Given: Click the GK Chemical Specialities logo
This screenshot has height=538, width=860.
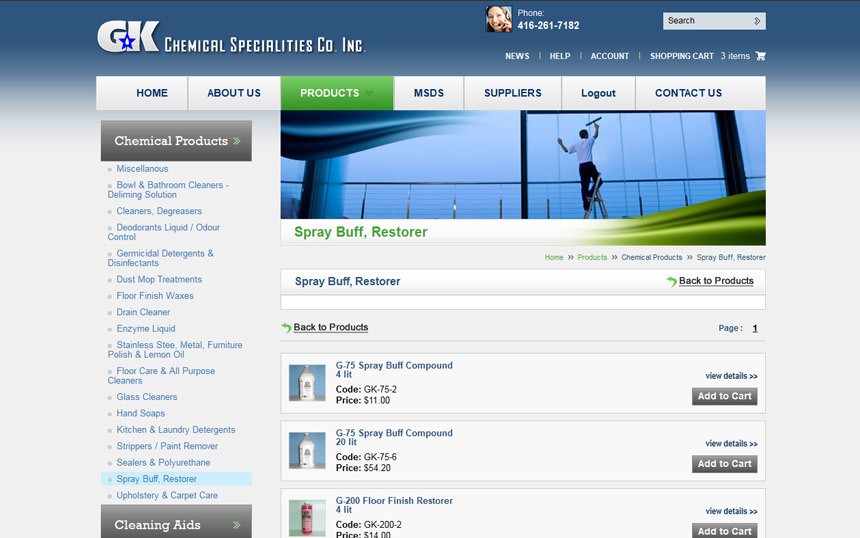Looking at the screenshot, I should 231,37.
